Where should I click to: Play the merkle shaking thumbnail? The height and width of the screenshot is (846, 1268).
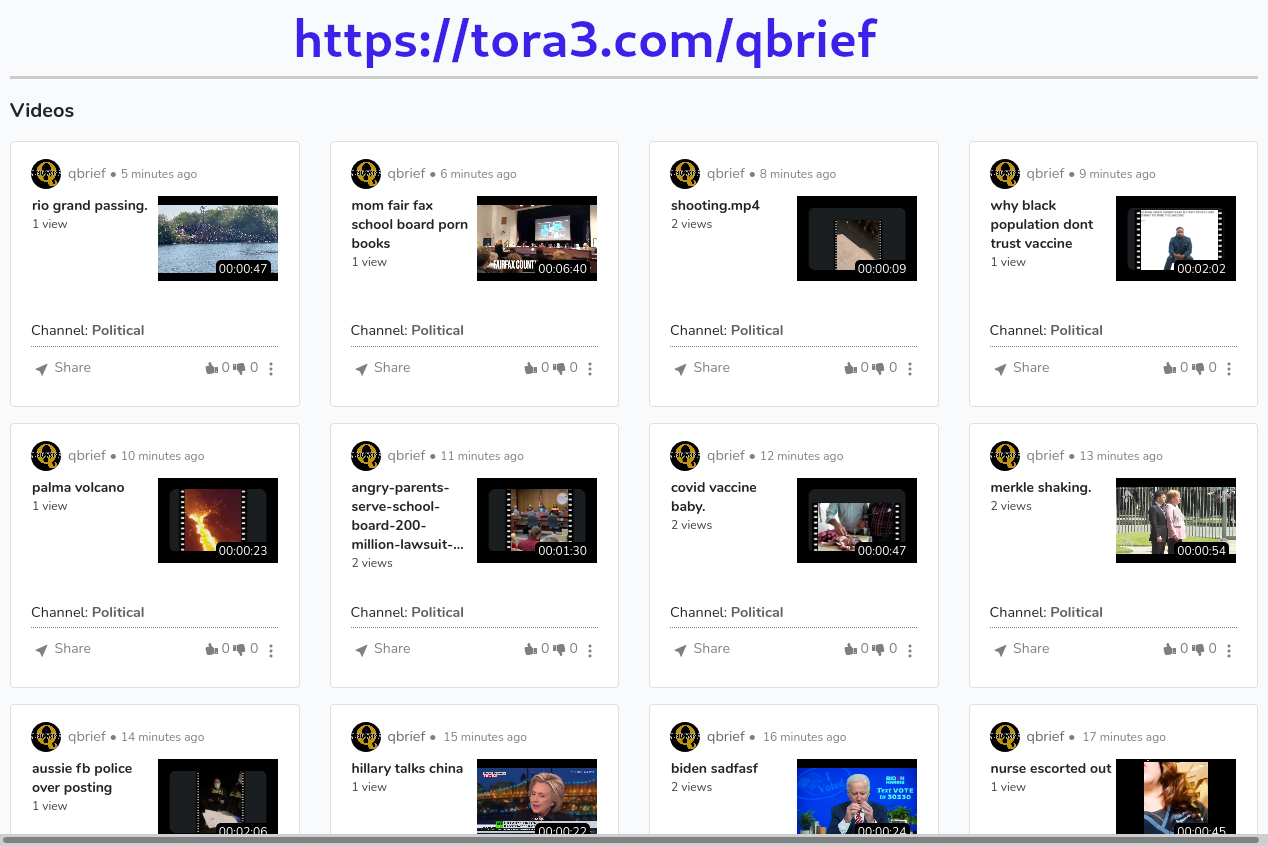(x=1176, y=520)
